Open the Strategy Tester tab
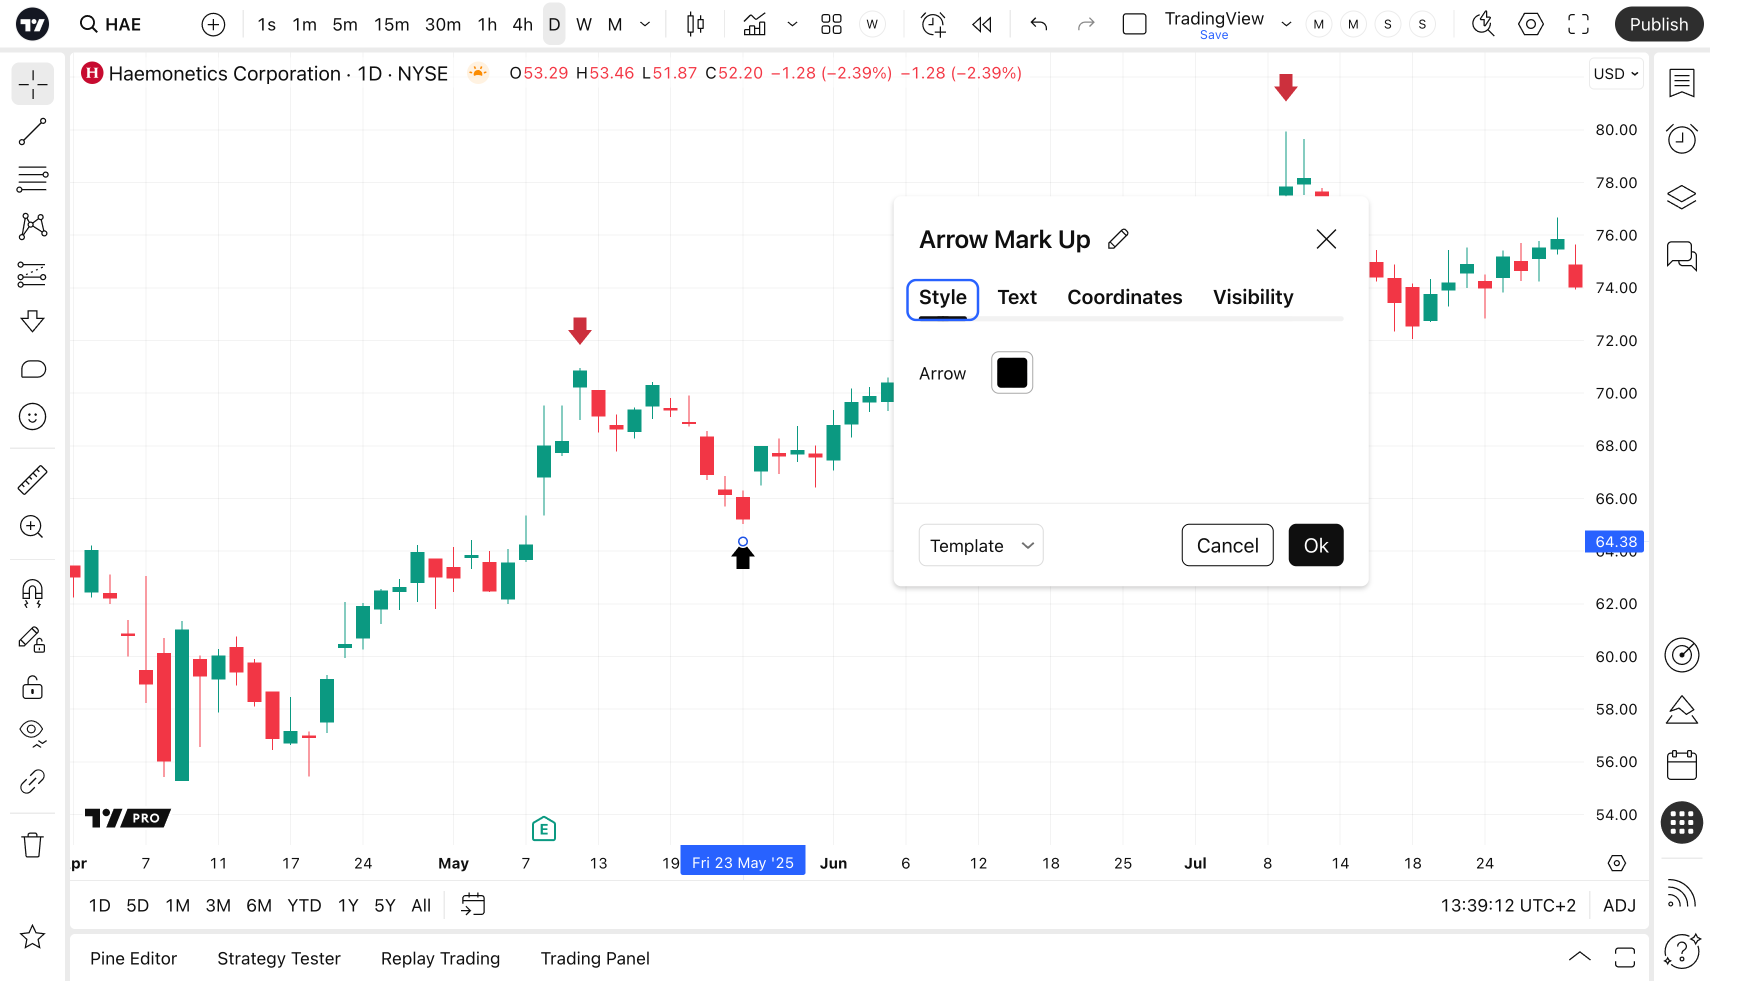The image size is (1740, 984). tap(279, 958)
